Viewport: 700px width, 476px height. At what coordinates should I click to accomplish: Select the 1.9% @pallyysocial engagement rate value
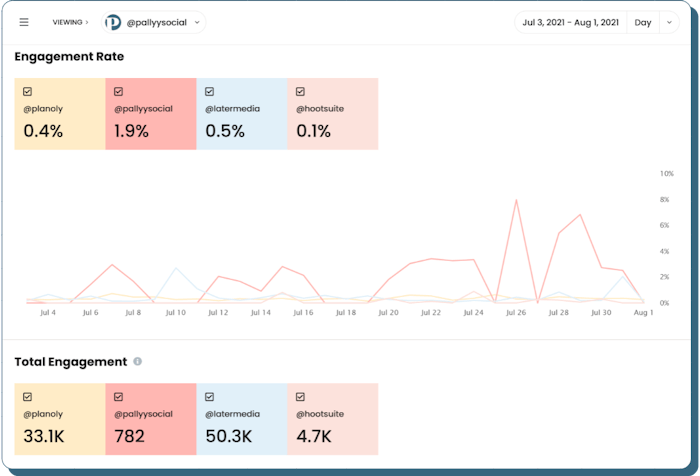pos(131,131)
